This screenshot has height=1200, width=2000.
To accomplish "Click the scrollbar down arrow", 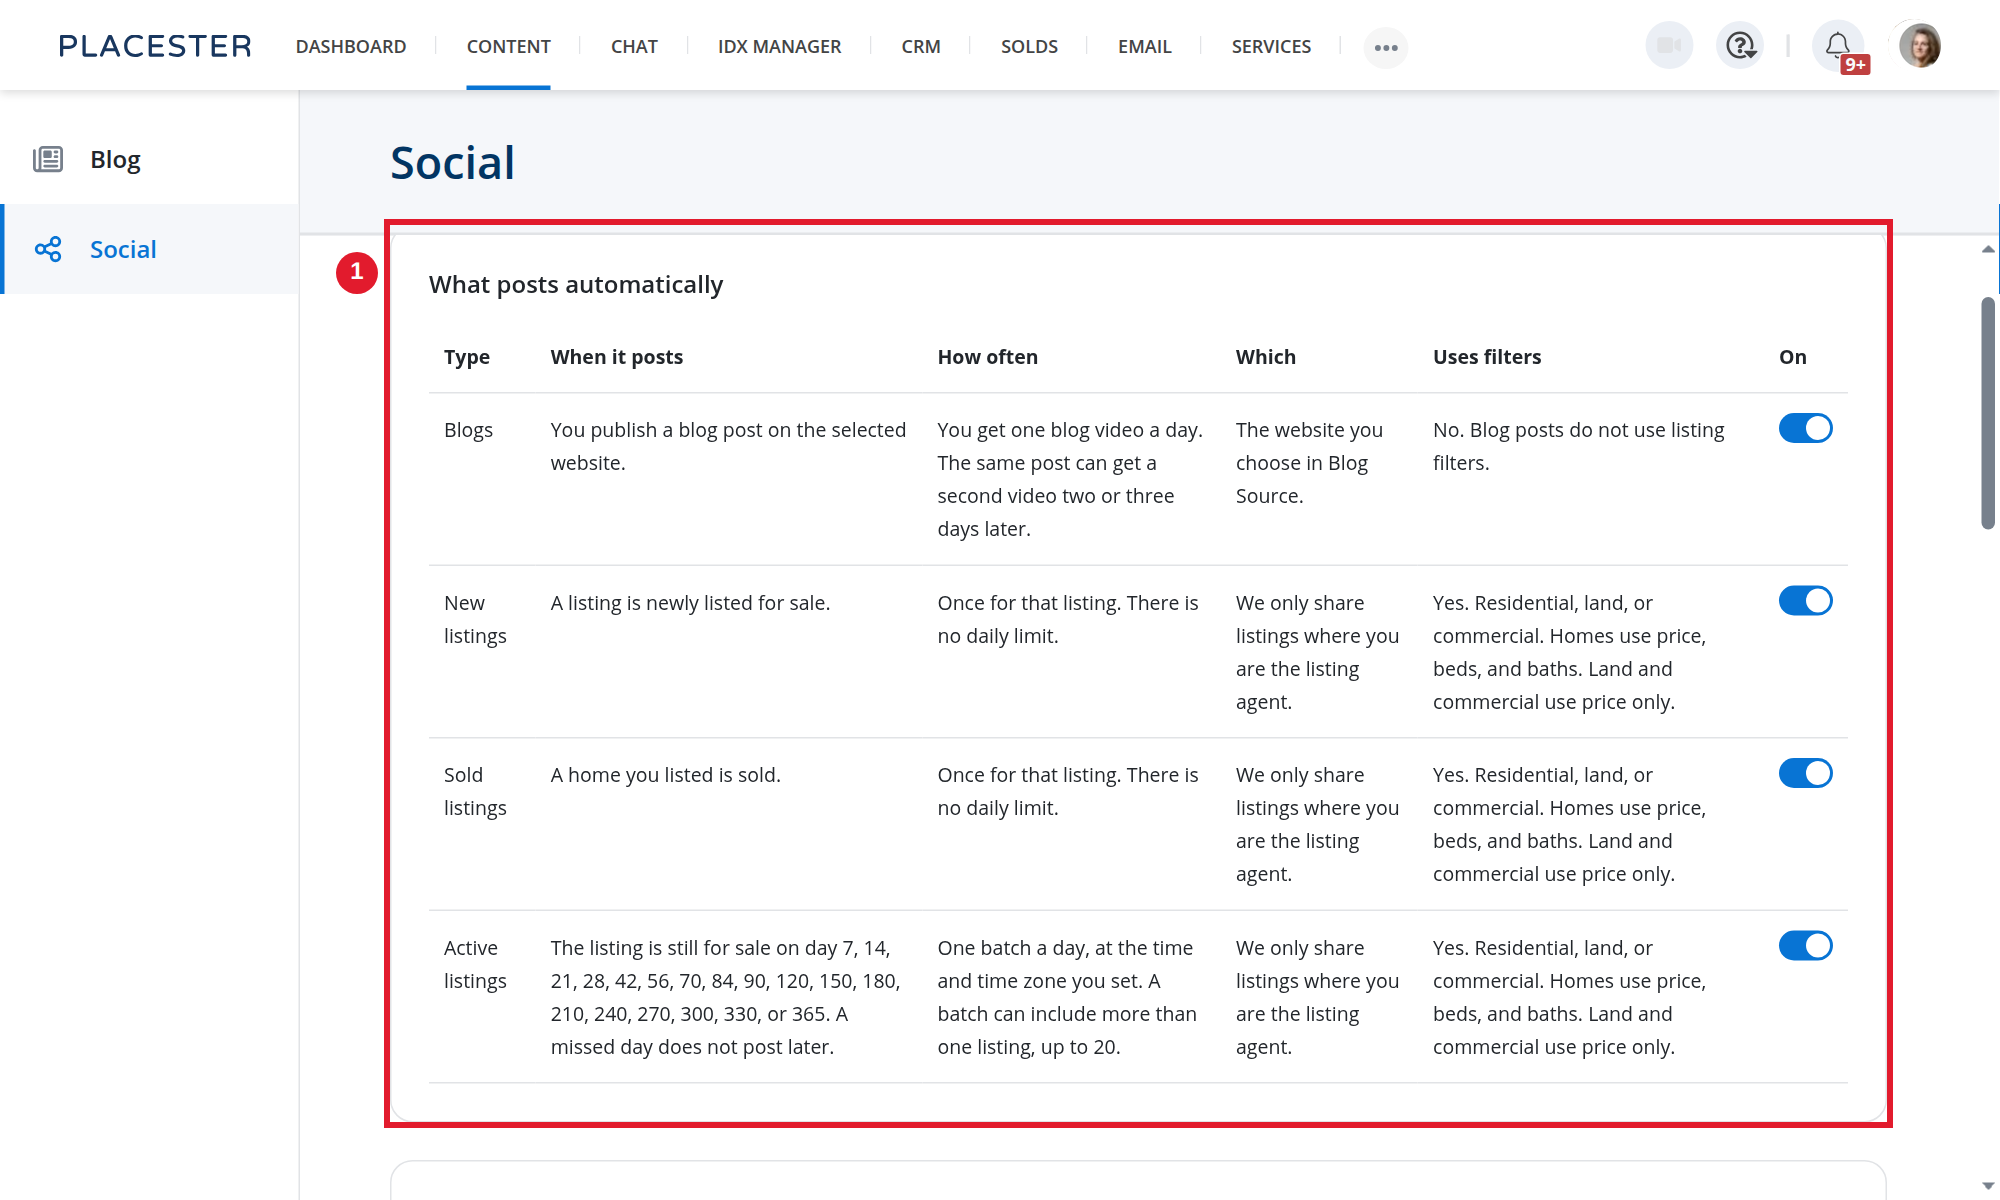I will point(1988,1186).
